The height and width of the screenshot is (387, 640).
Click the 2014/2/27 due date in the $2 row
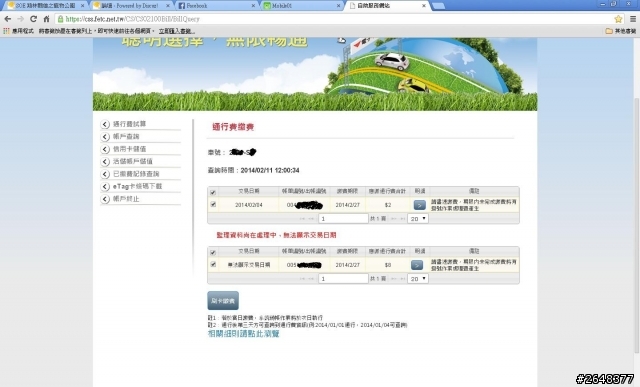point(347,205)
